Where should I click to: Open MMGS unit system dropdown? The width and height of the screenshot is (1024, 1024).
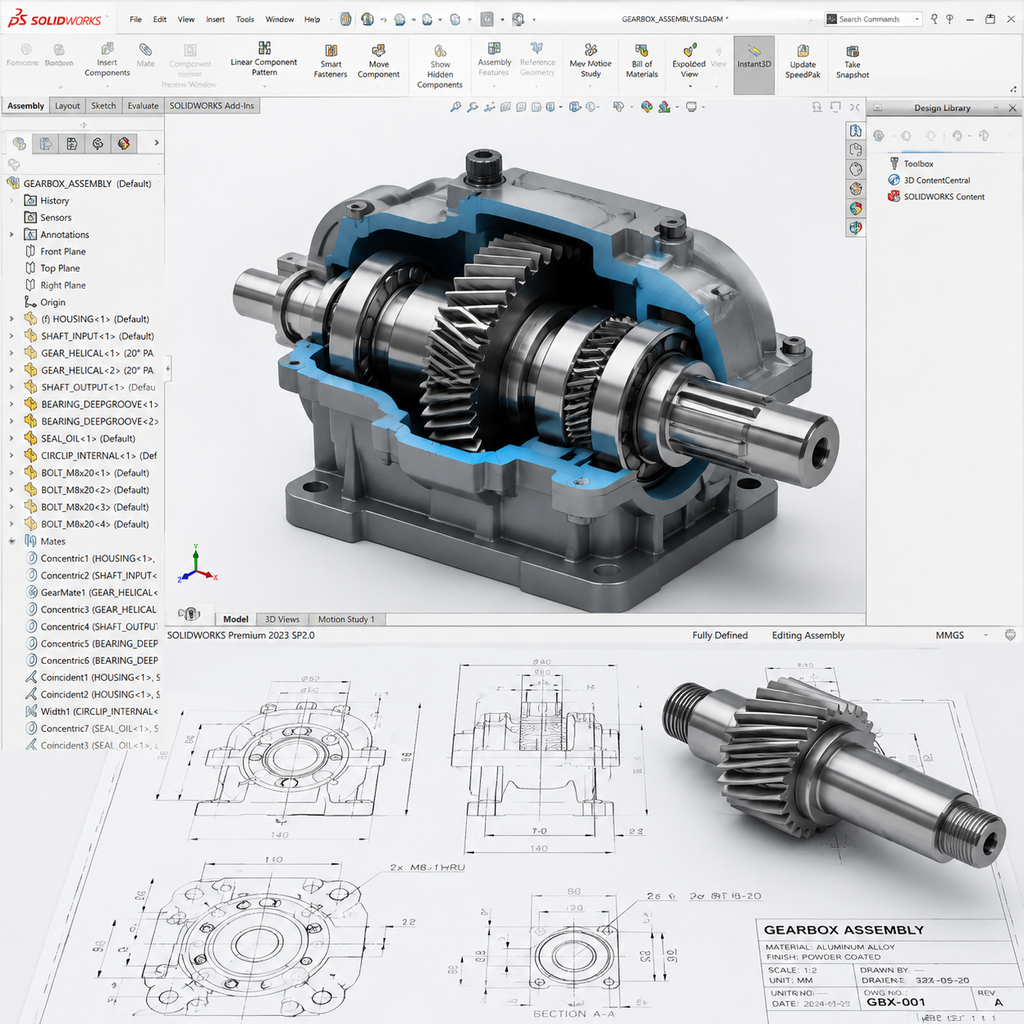coord(961,635)
